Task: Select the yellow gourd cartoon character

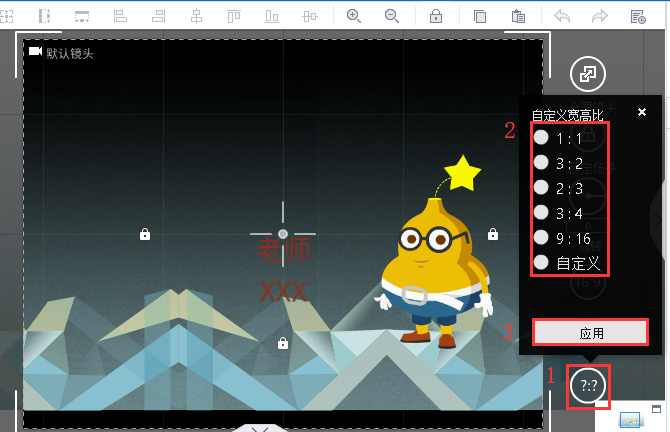Action: tap(434, 273)
